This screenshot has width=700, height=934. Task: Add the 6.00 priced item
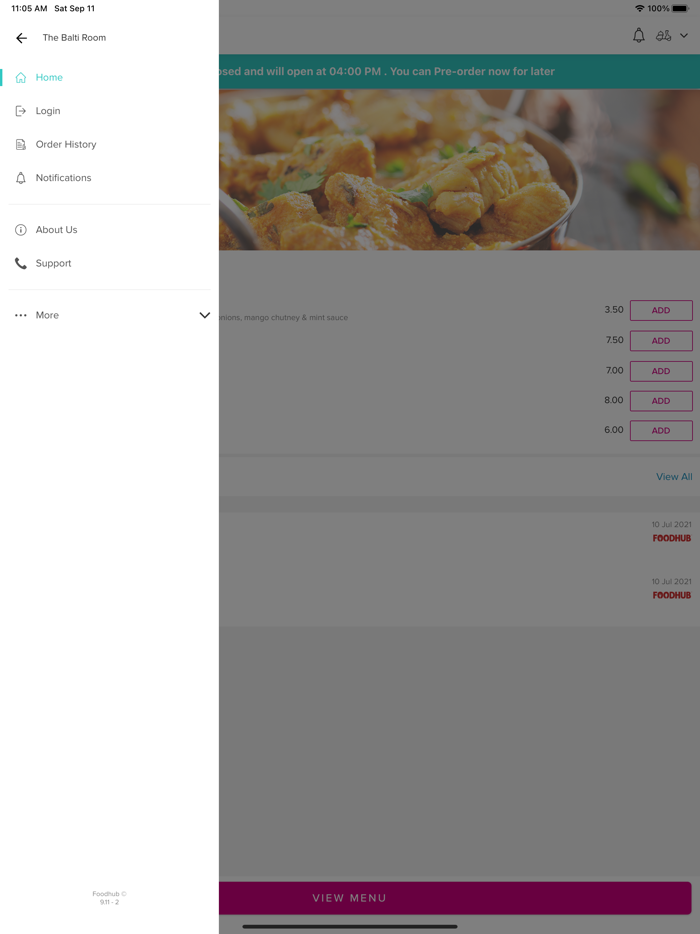(661, 431)
